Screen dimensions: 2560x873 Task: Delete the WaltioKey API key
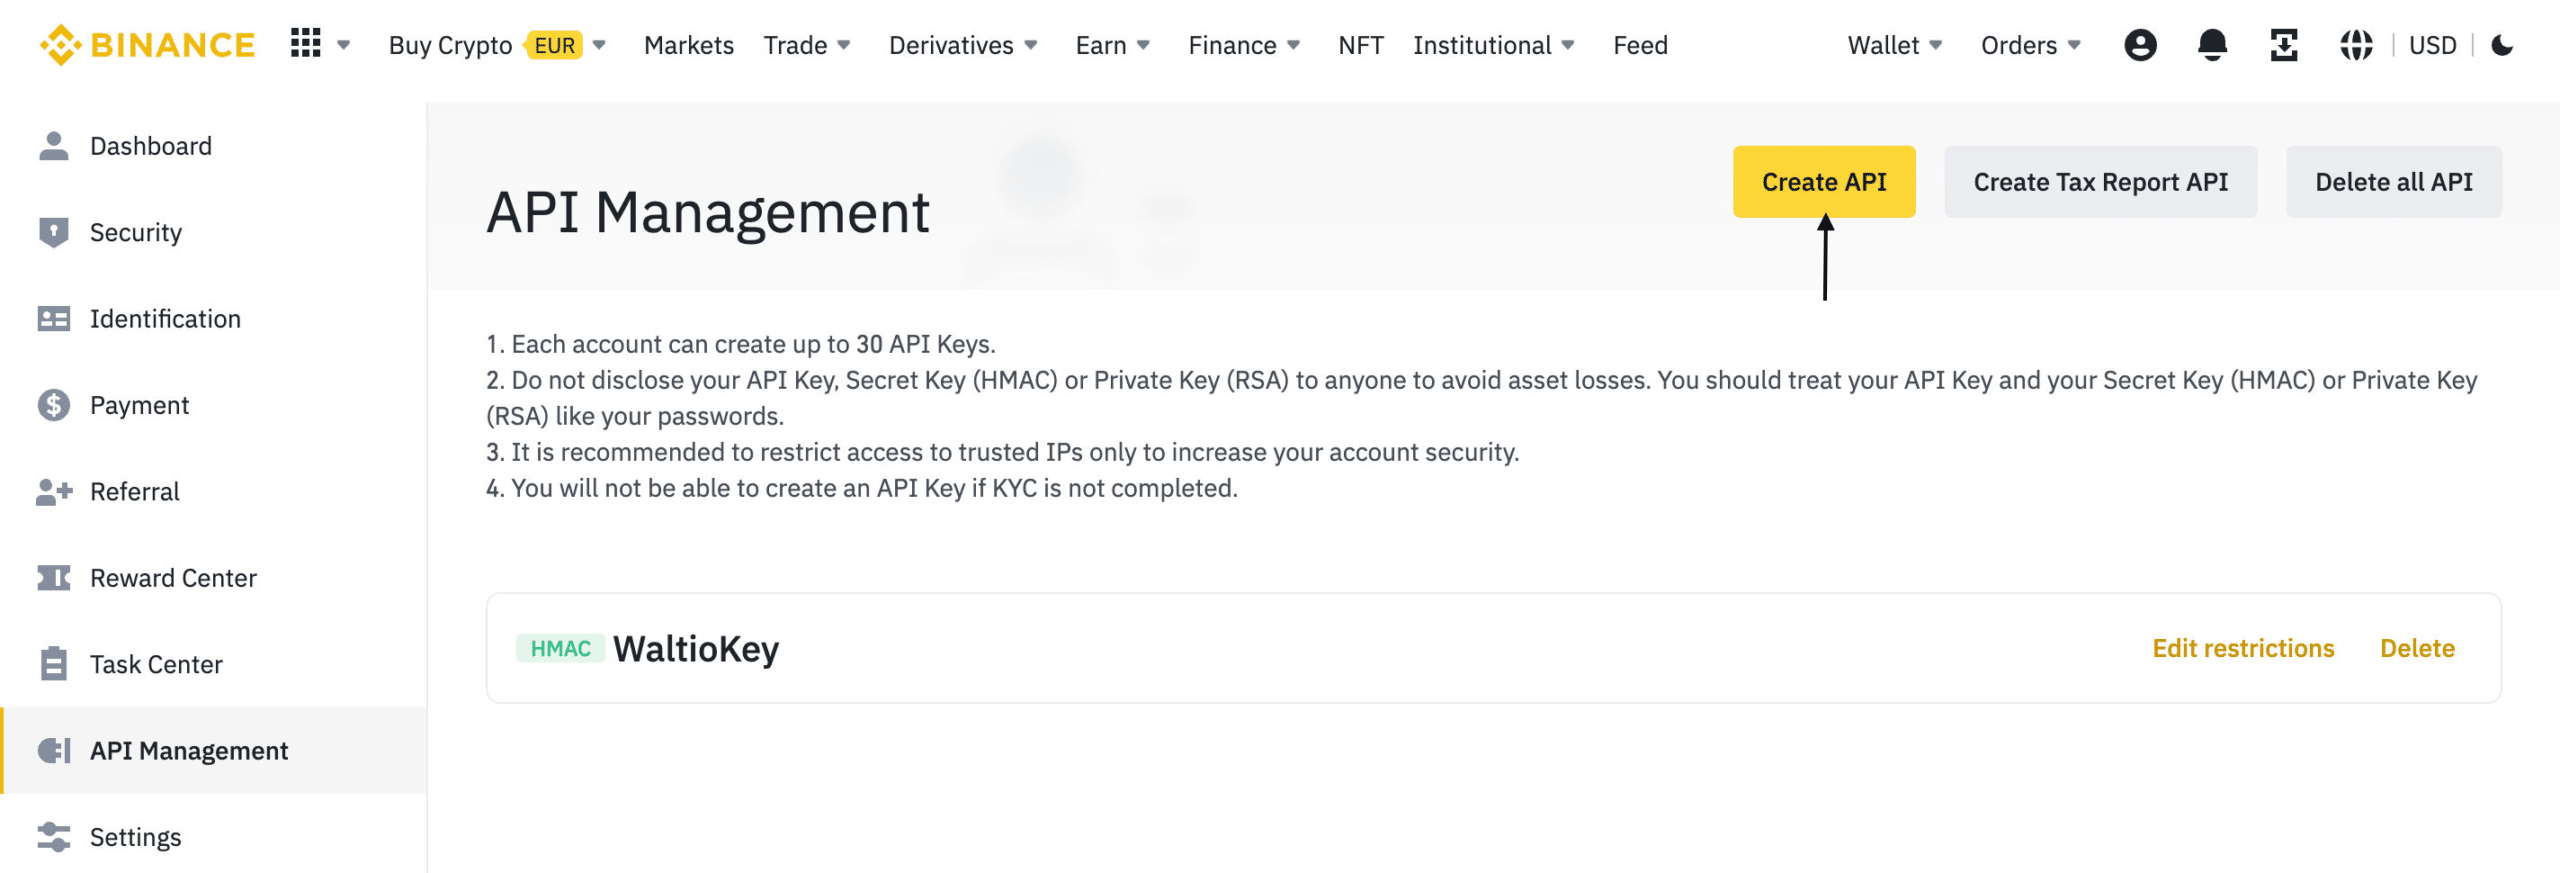(2417, 648)
